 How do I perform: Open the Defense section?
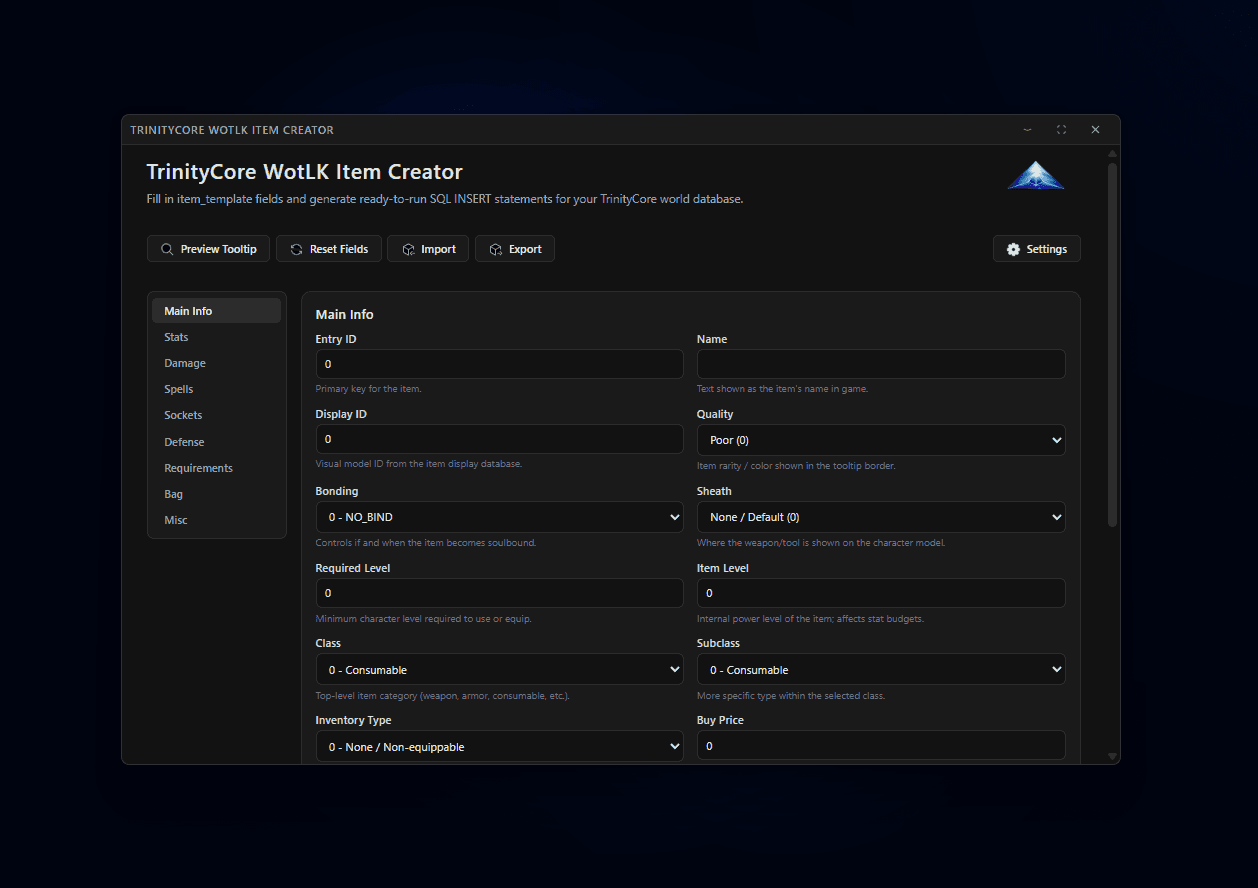click(216, 442)
